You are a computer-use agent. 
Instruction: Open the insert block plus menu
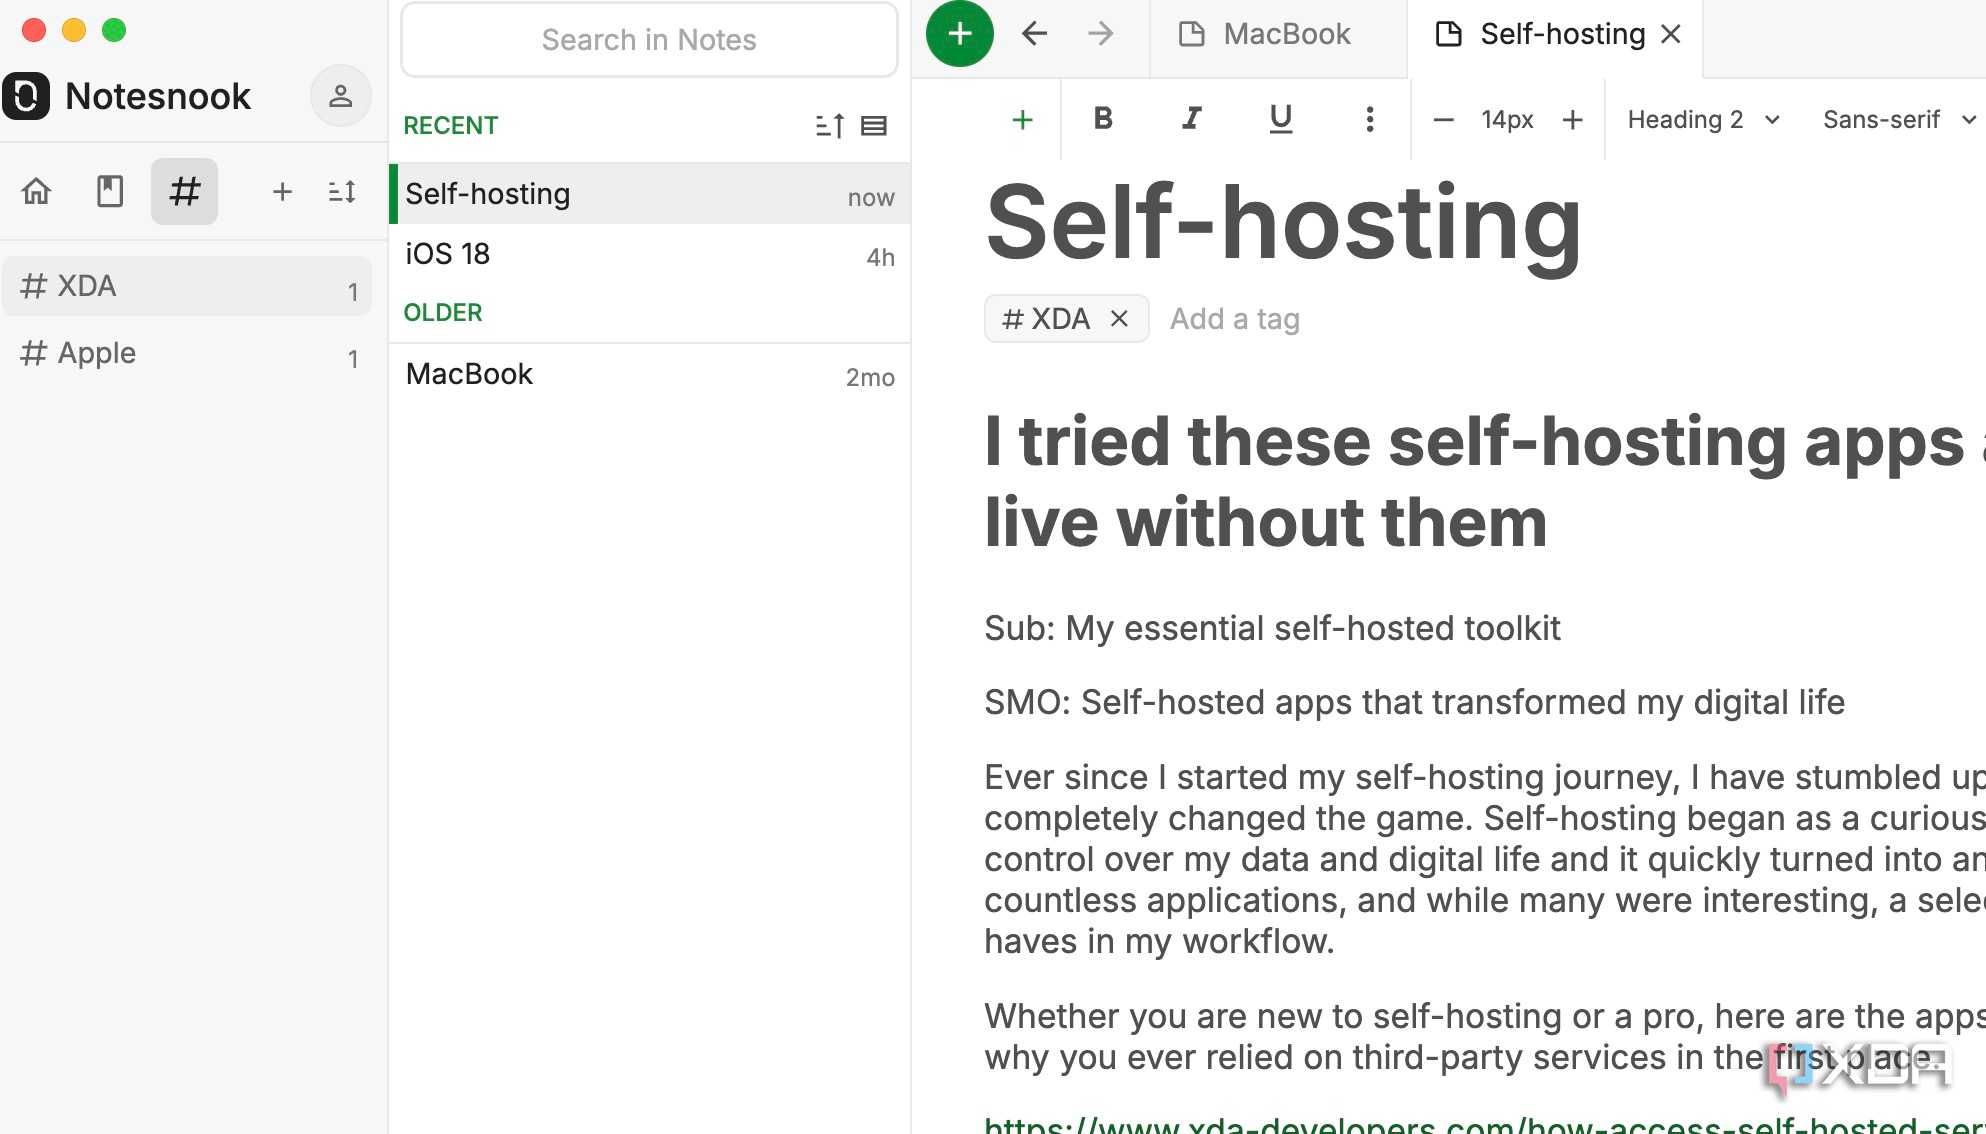(x=1022, y=120)
